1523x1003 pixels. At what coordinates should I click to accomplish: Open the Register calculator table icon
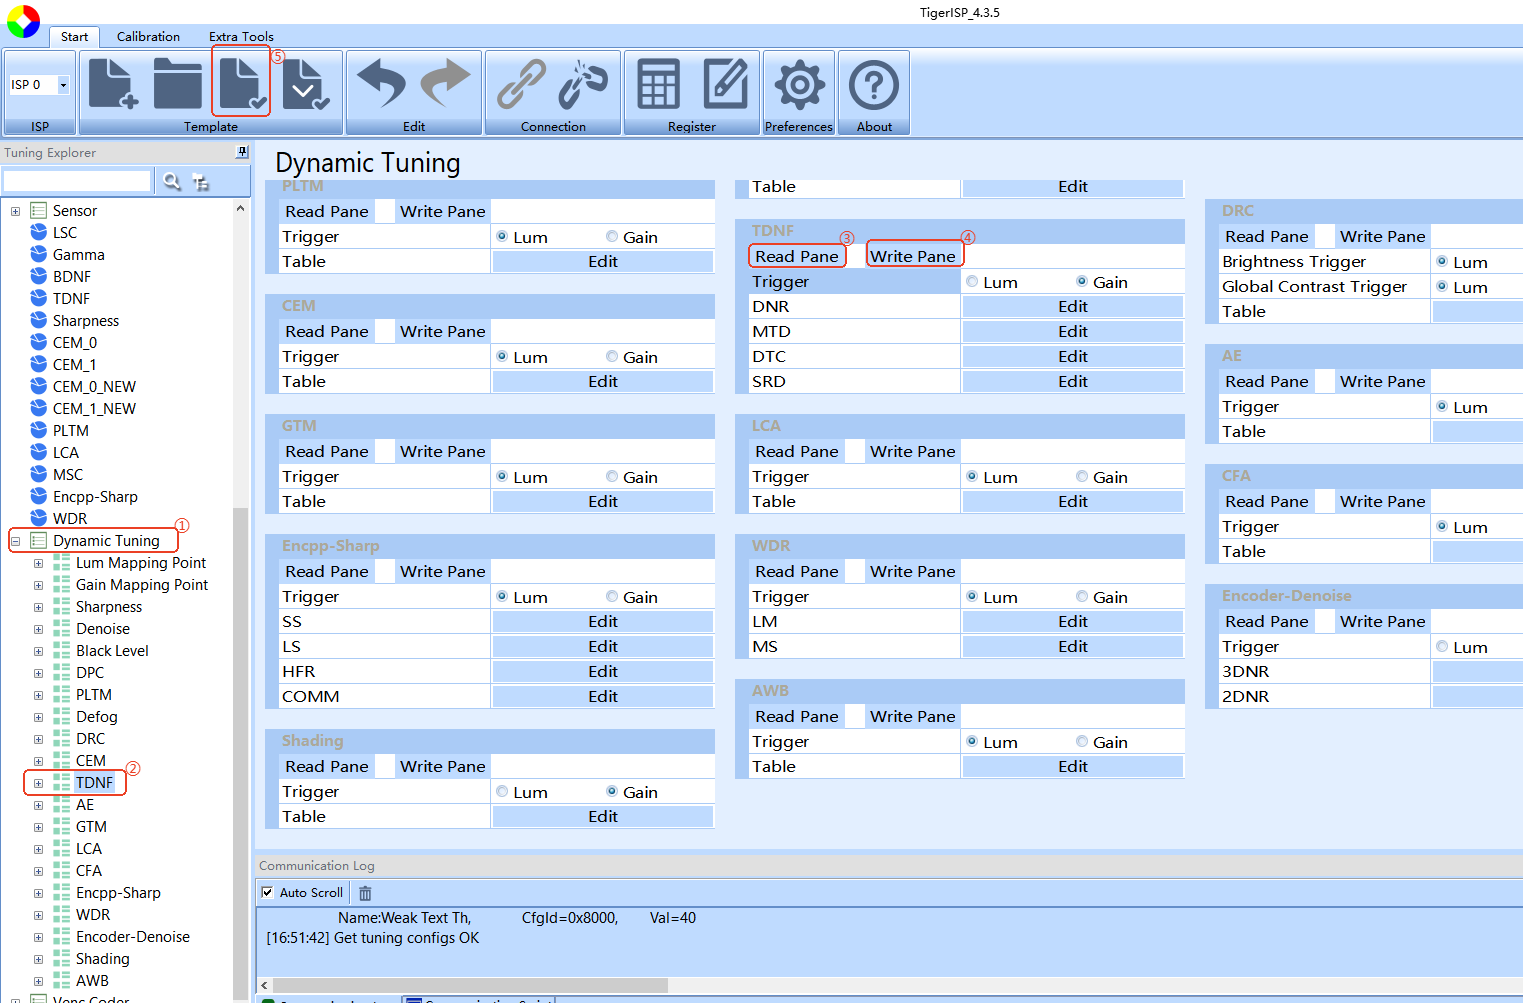(x=658, y=83)
